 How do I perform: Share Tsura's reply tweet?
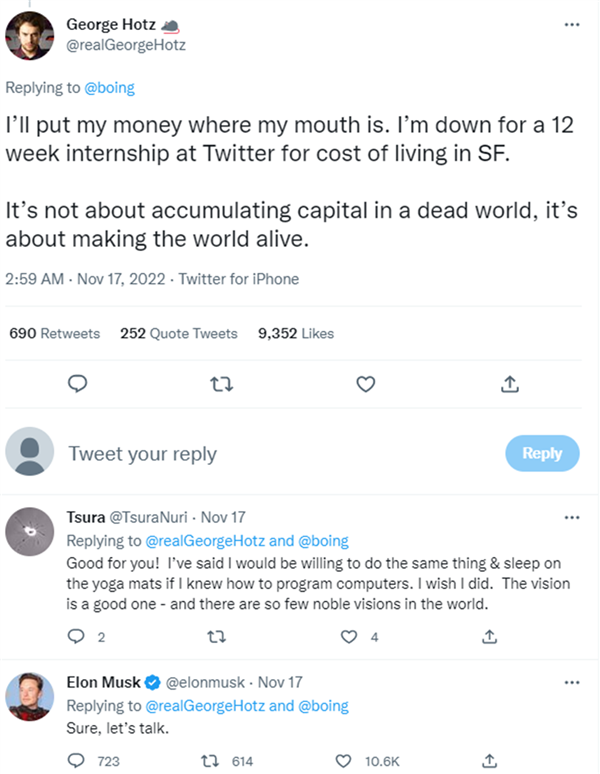point(489,637)
